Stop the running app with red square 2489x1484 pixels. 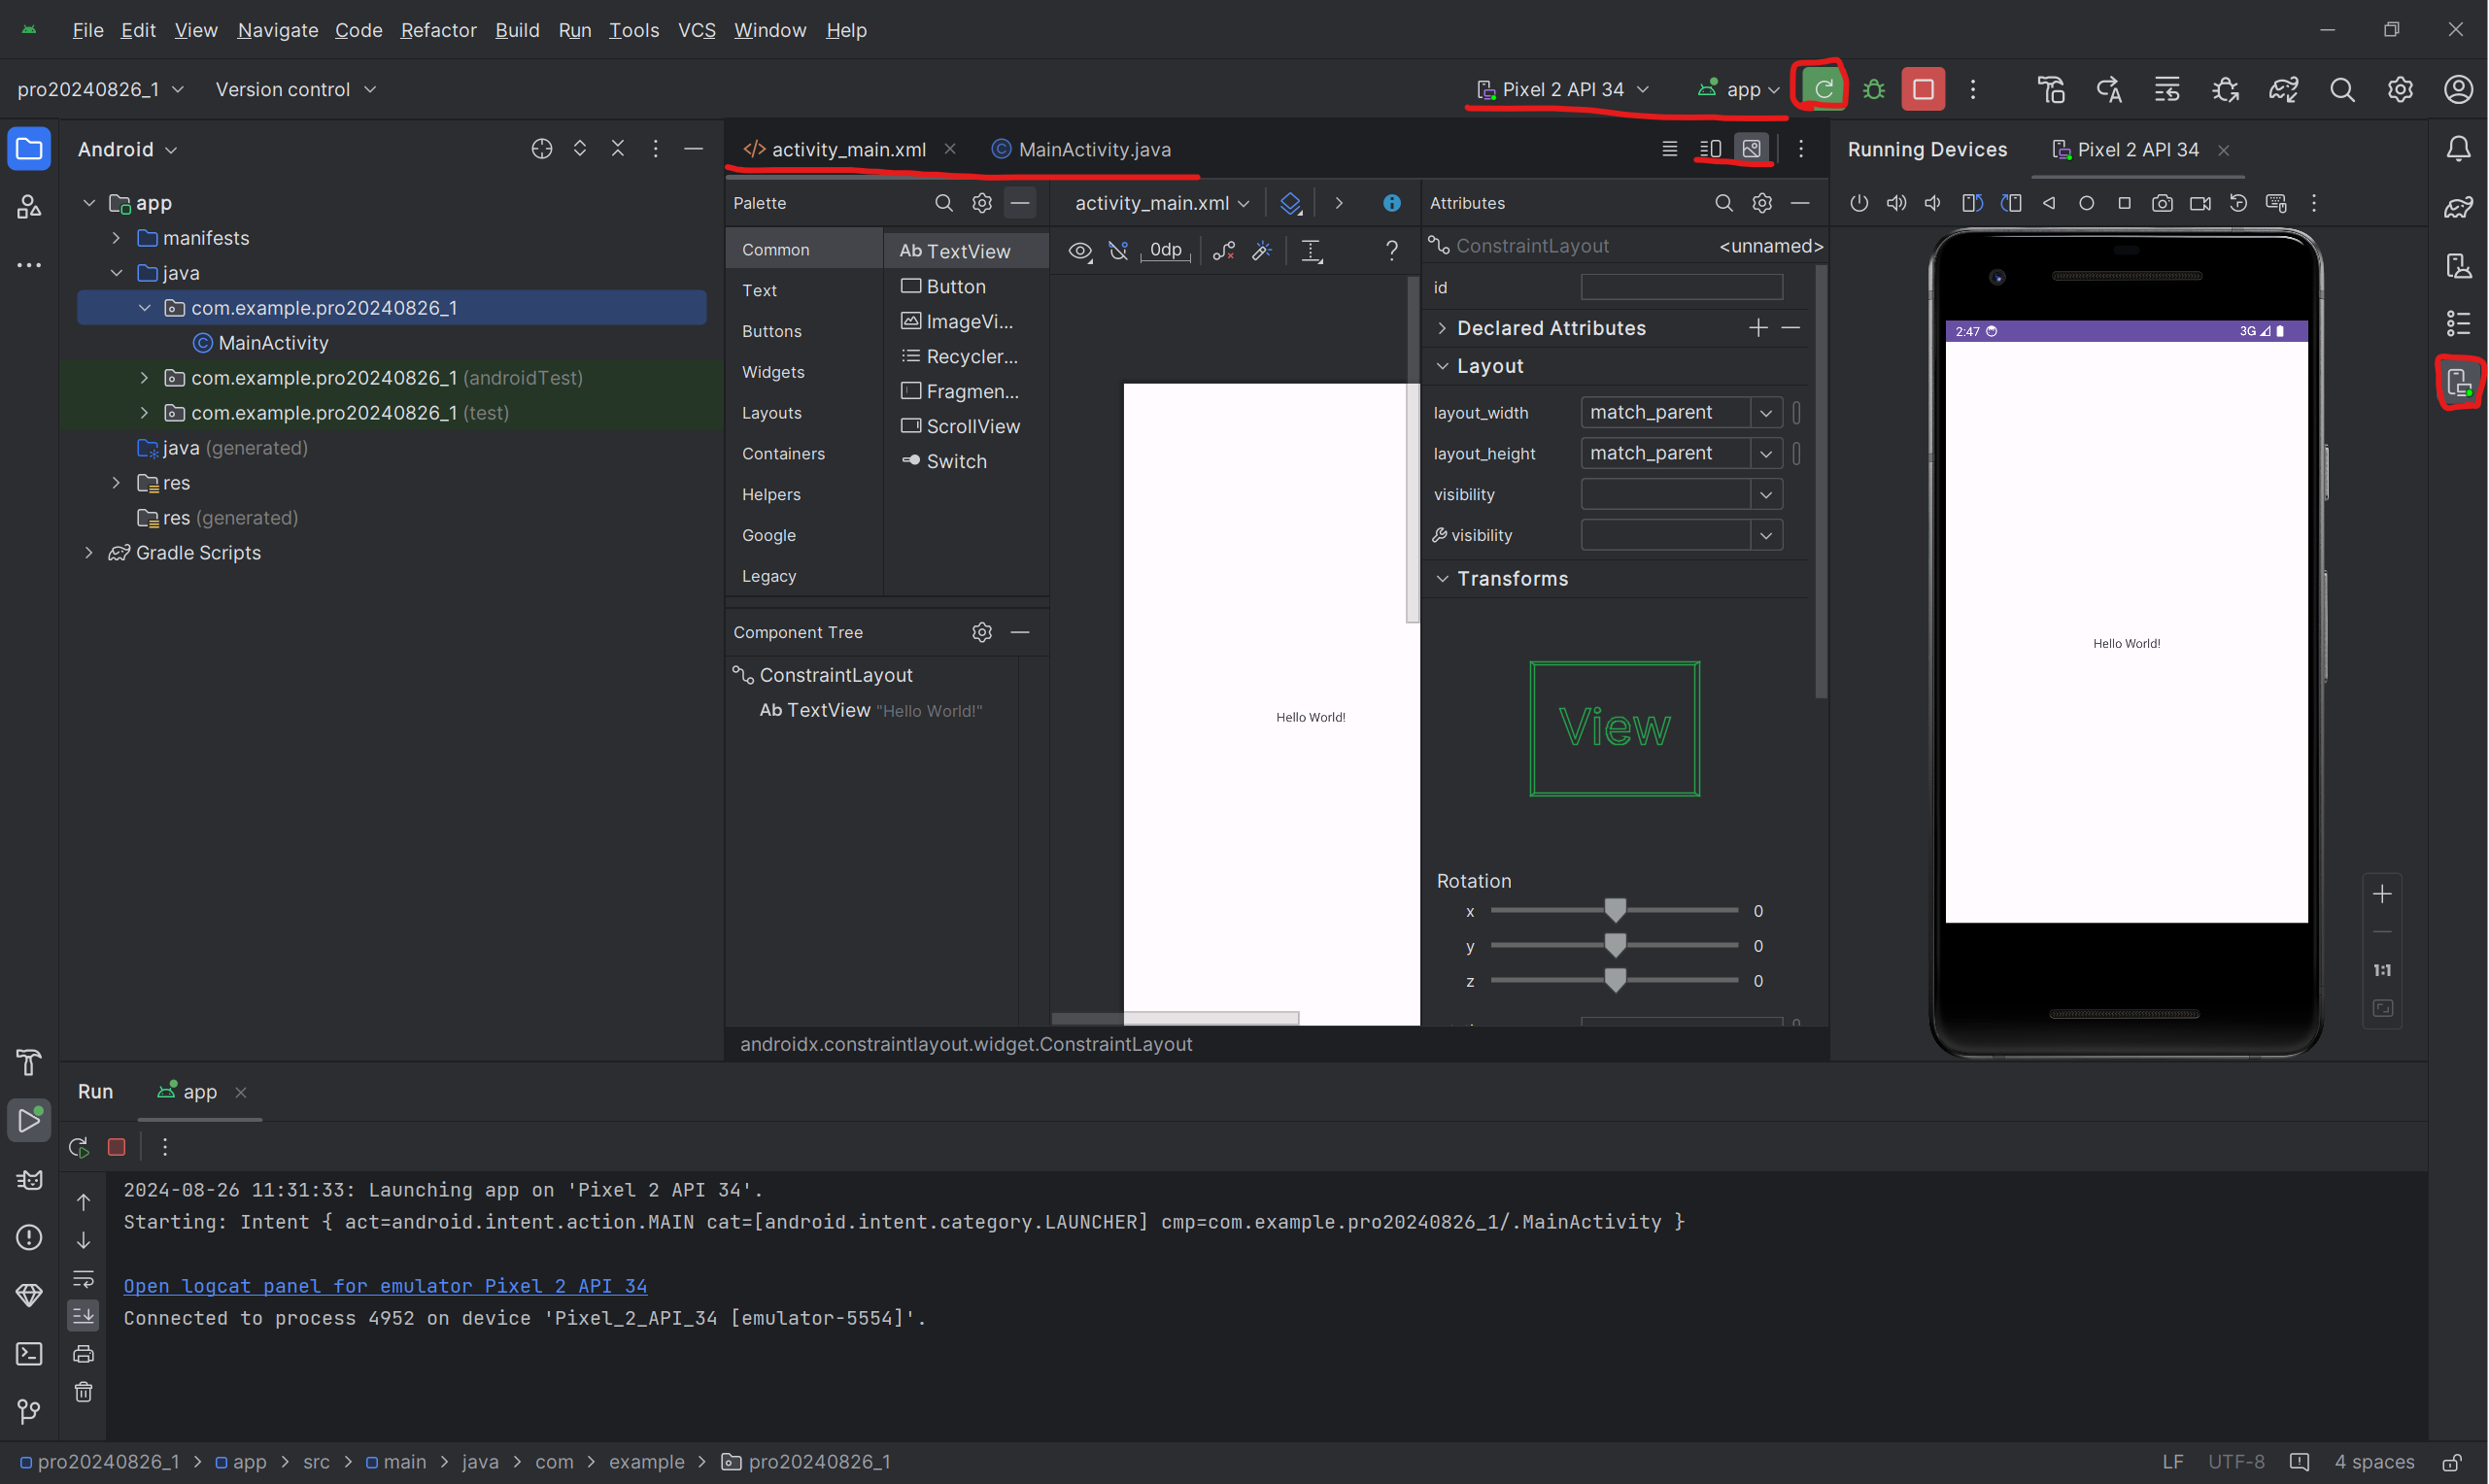coord(1922,90)
